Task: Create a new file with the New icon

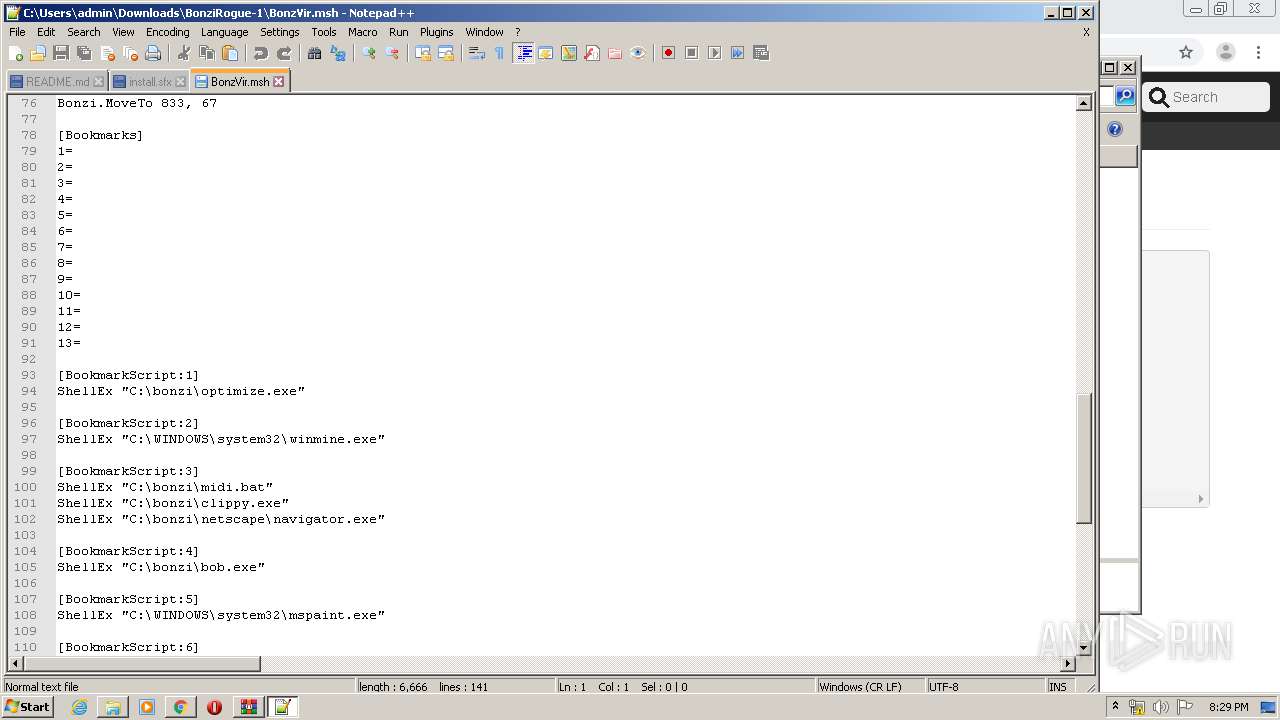Action: click(x=16, y=53)
